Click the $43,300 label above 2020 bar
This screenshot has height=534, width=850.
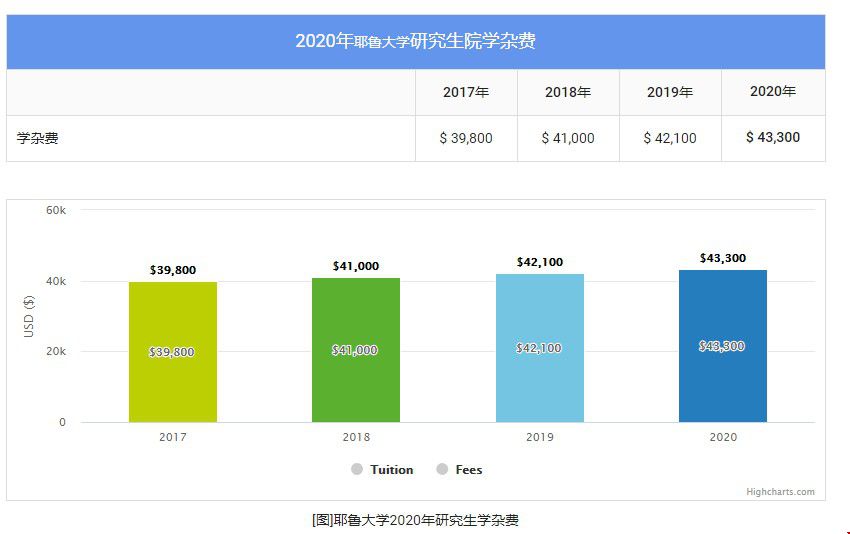pos(723,258)
